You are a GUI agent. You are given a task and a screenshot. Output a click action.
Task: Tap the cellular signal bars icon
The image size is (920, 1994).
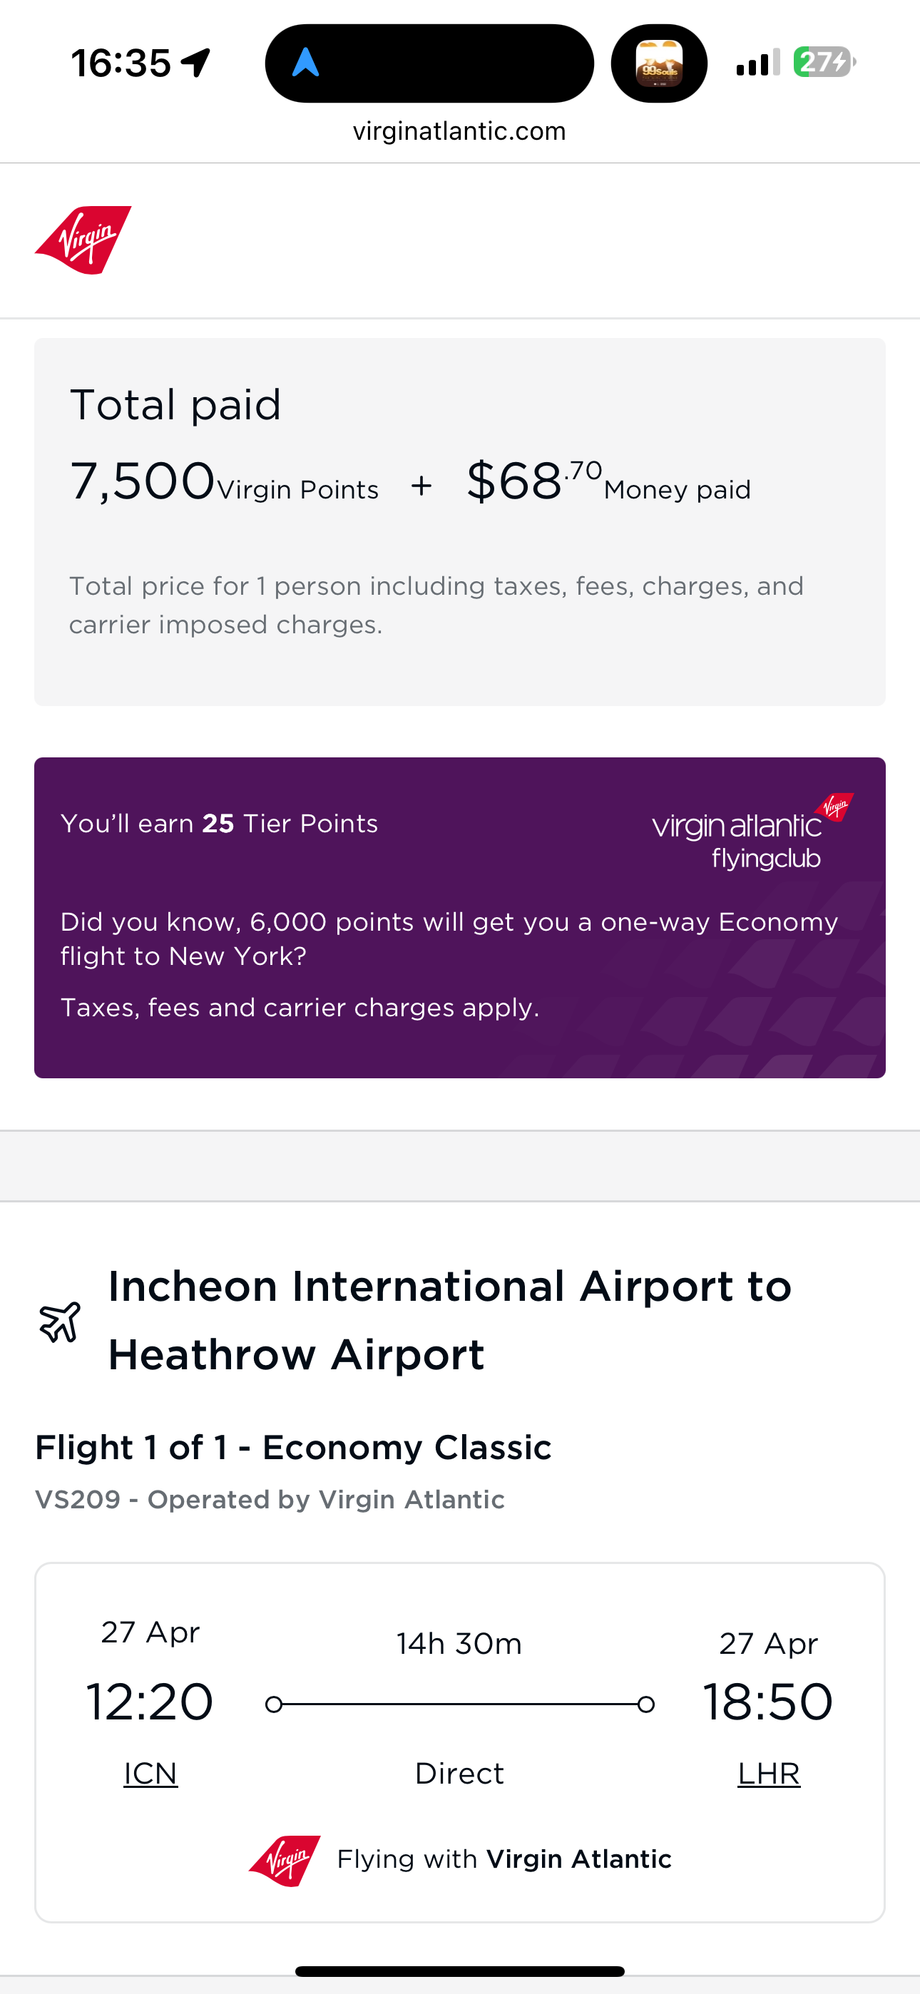[758, 63]
